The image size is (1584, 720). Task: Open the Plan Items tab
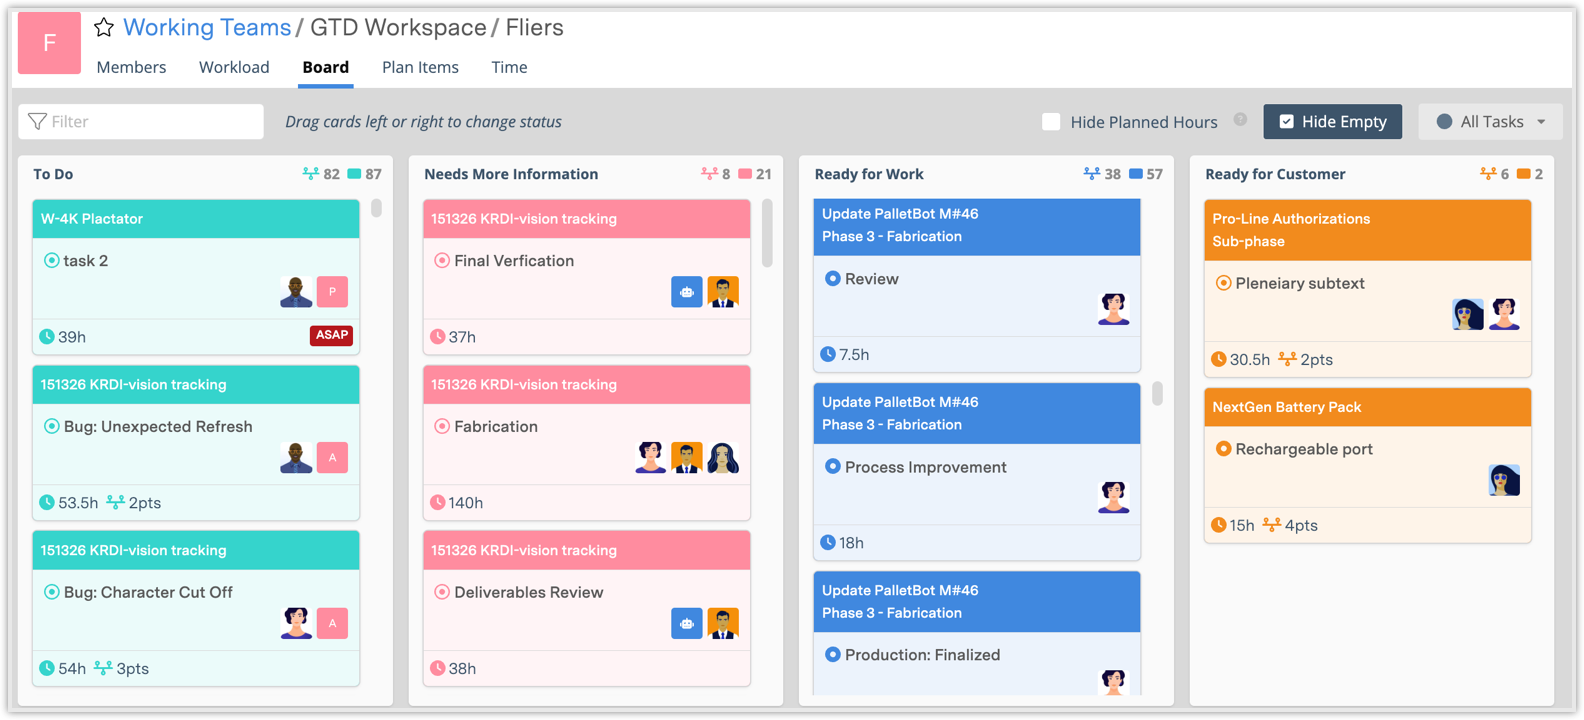point(420,67)
